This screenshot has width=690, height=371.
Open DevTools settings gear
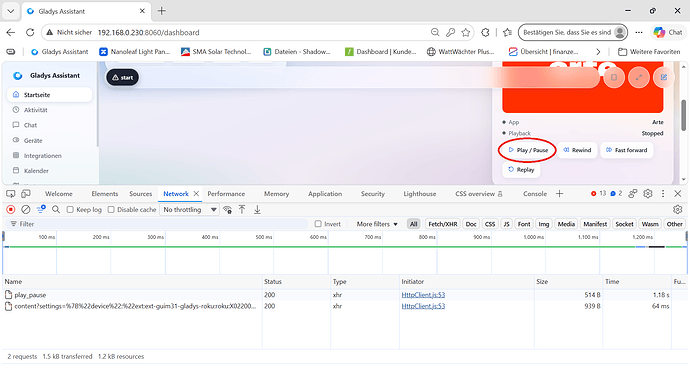[648, 194]
